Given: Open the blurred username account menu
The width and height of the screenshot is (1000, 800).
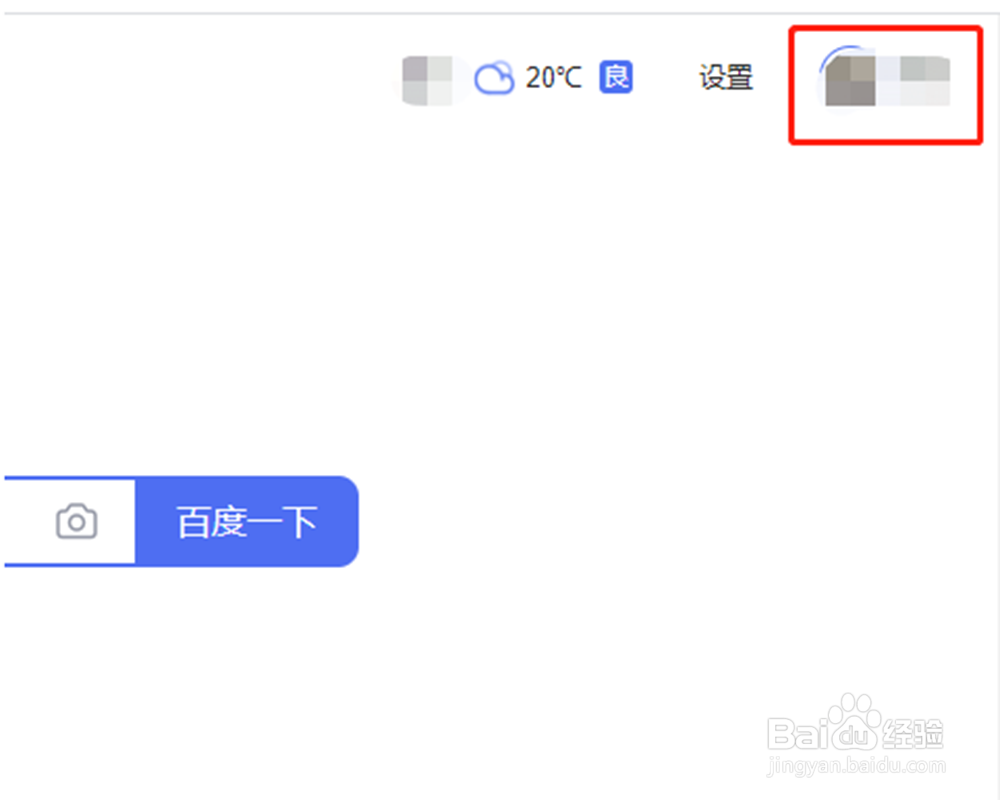Looking at the screenshot, I should coord(914,80).
